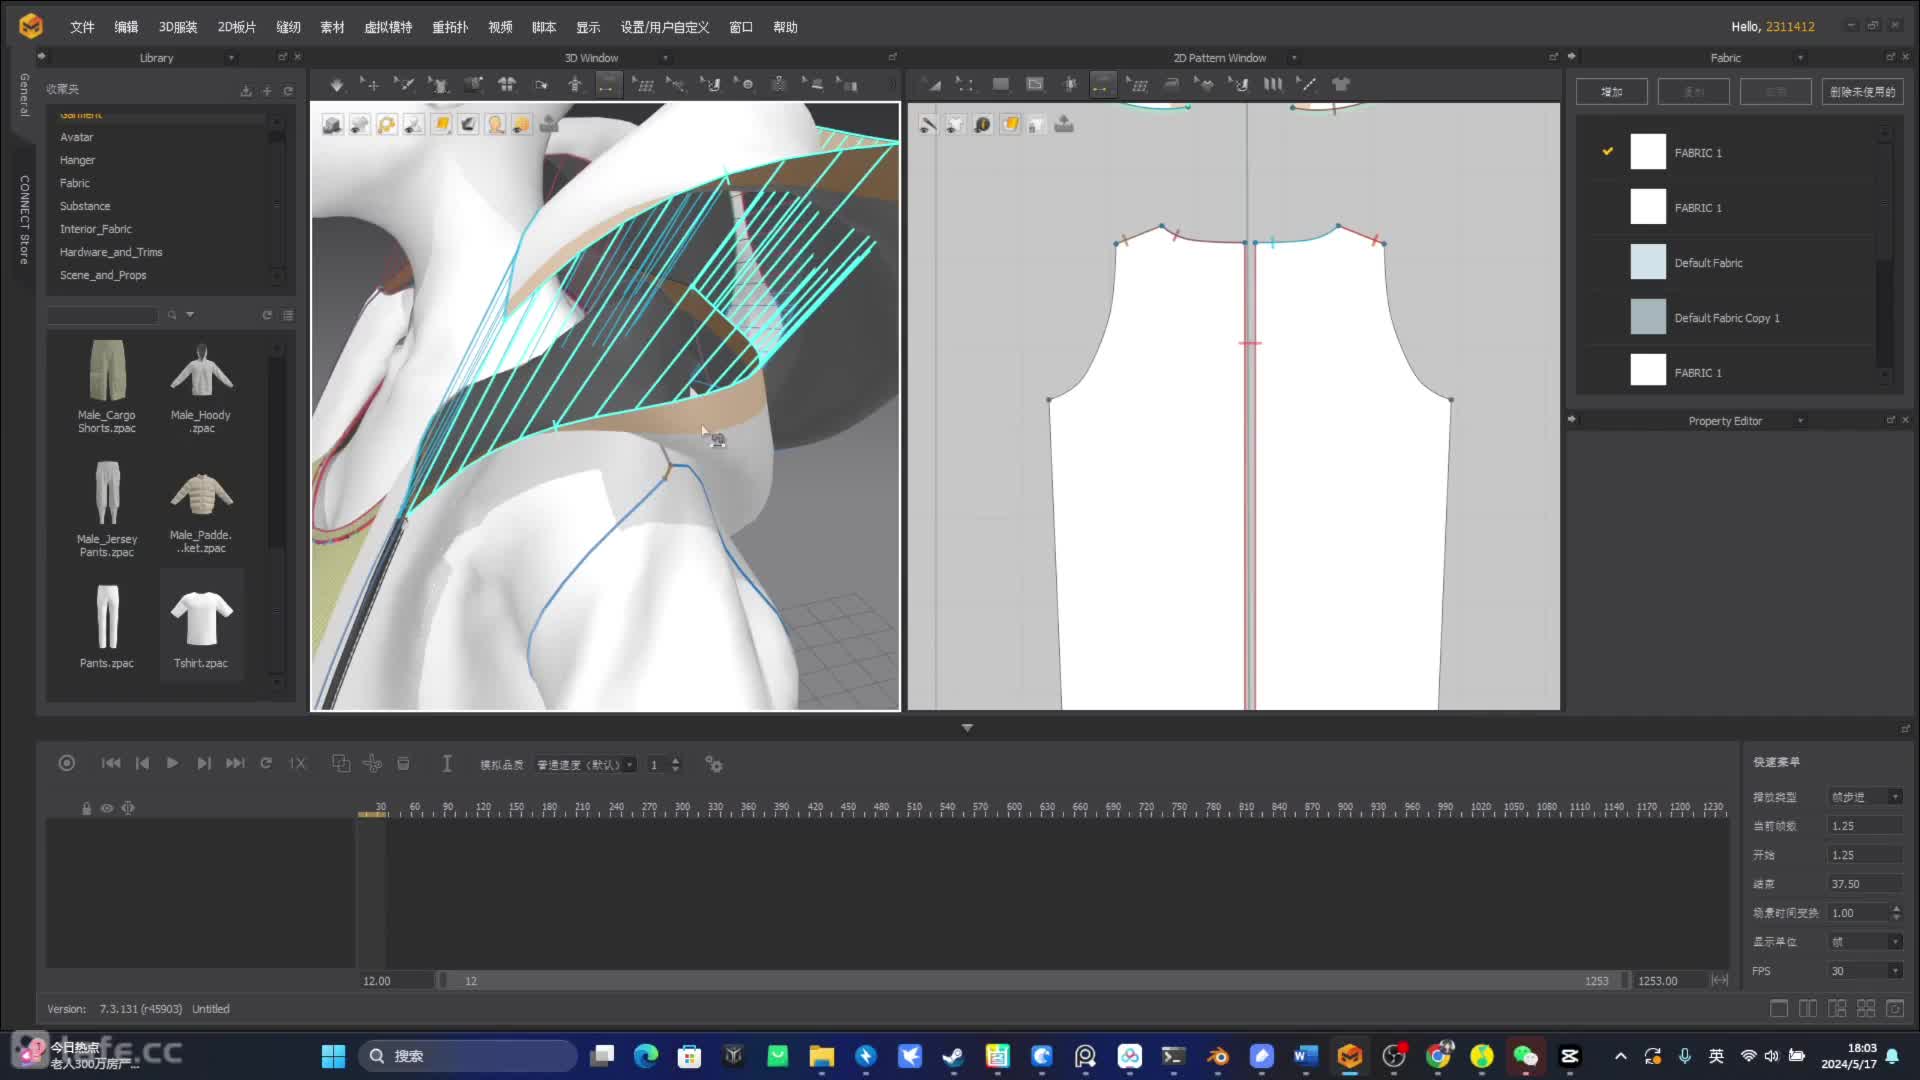Toggle avatar display icon in 3D view

click(x=495, y=124)
